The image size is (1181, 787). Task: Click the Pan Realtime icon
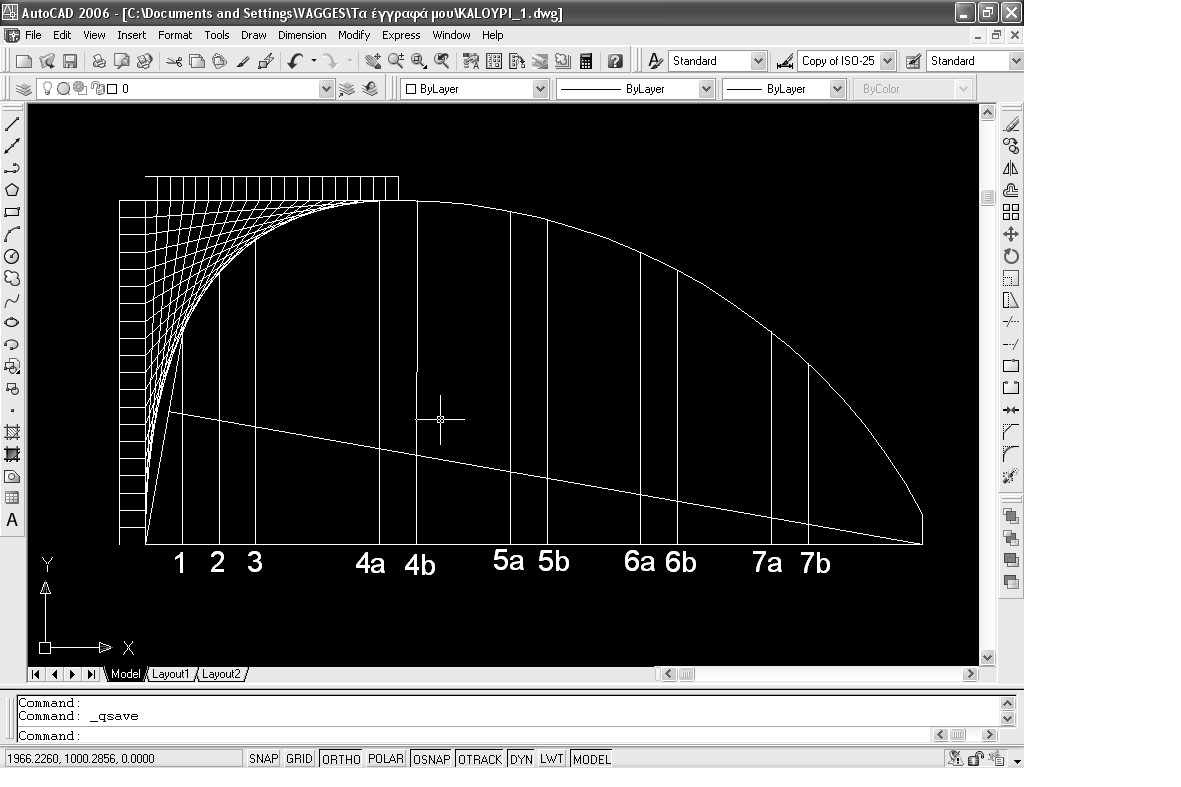373,61
